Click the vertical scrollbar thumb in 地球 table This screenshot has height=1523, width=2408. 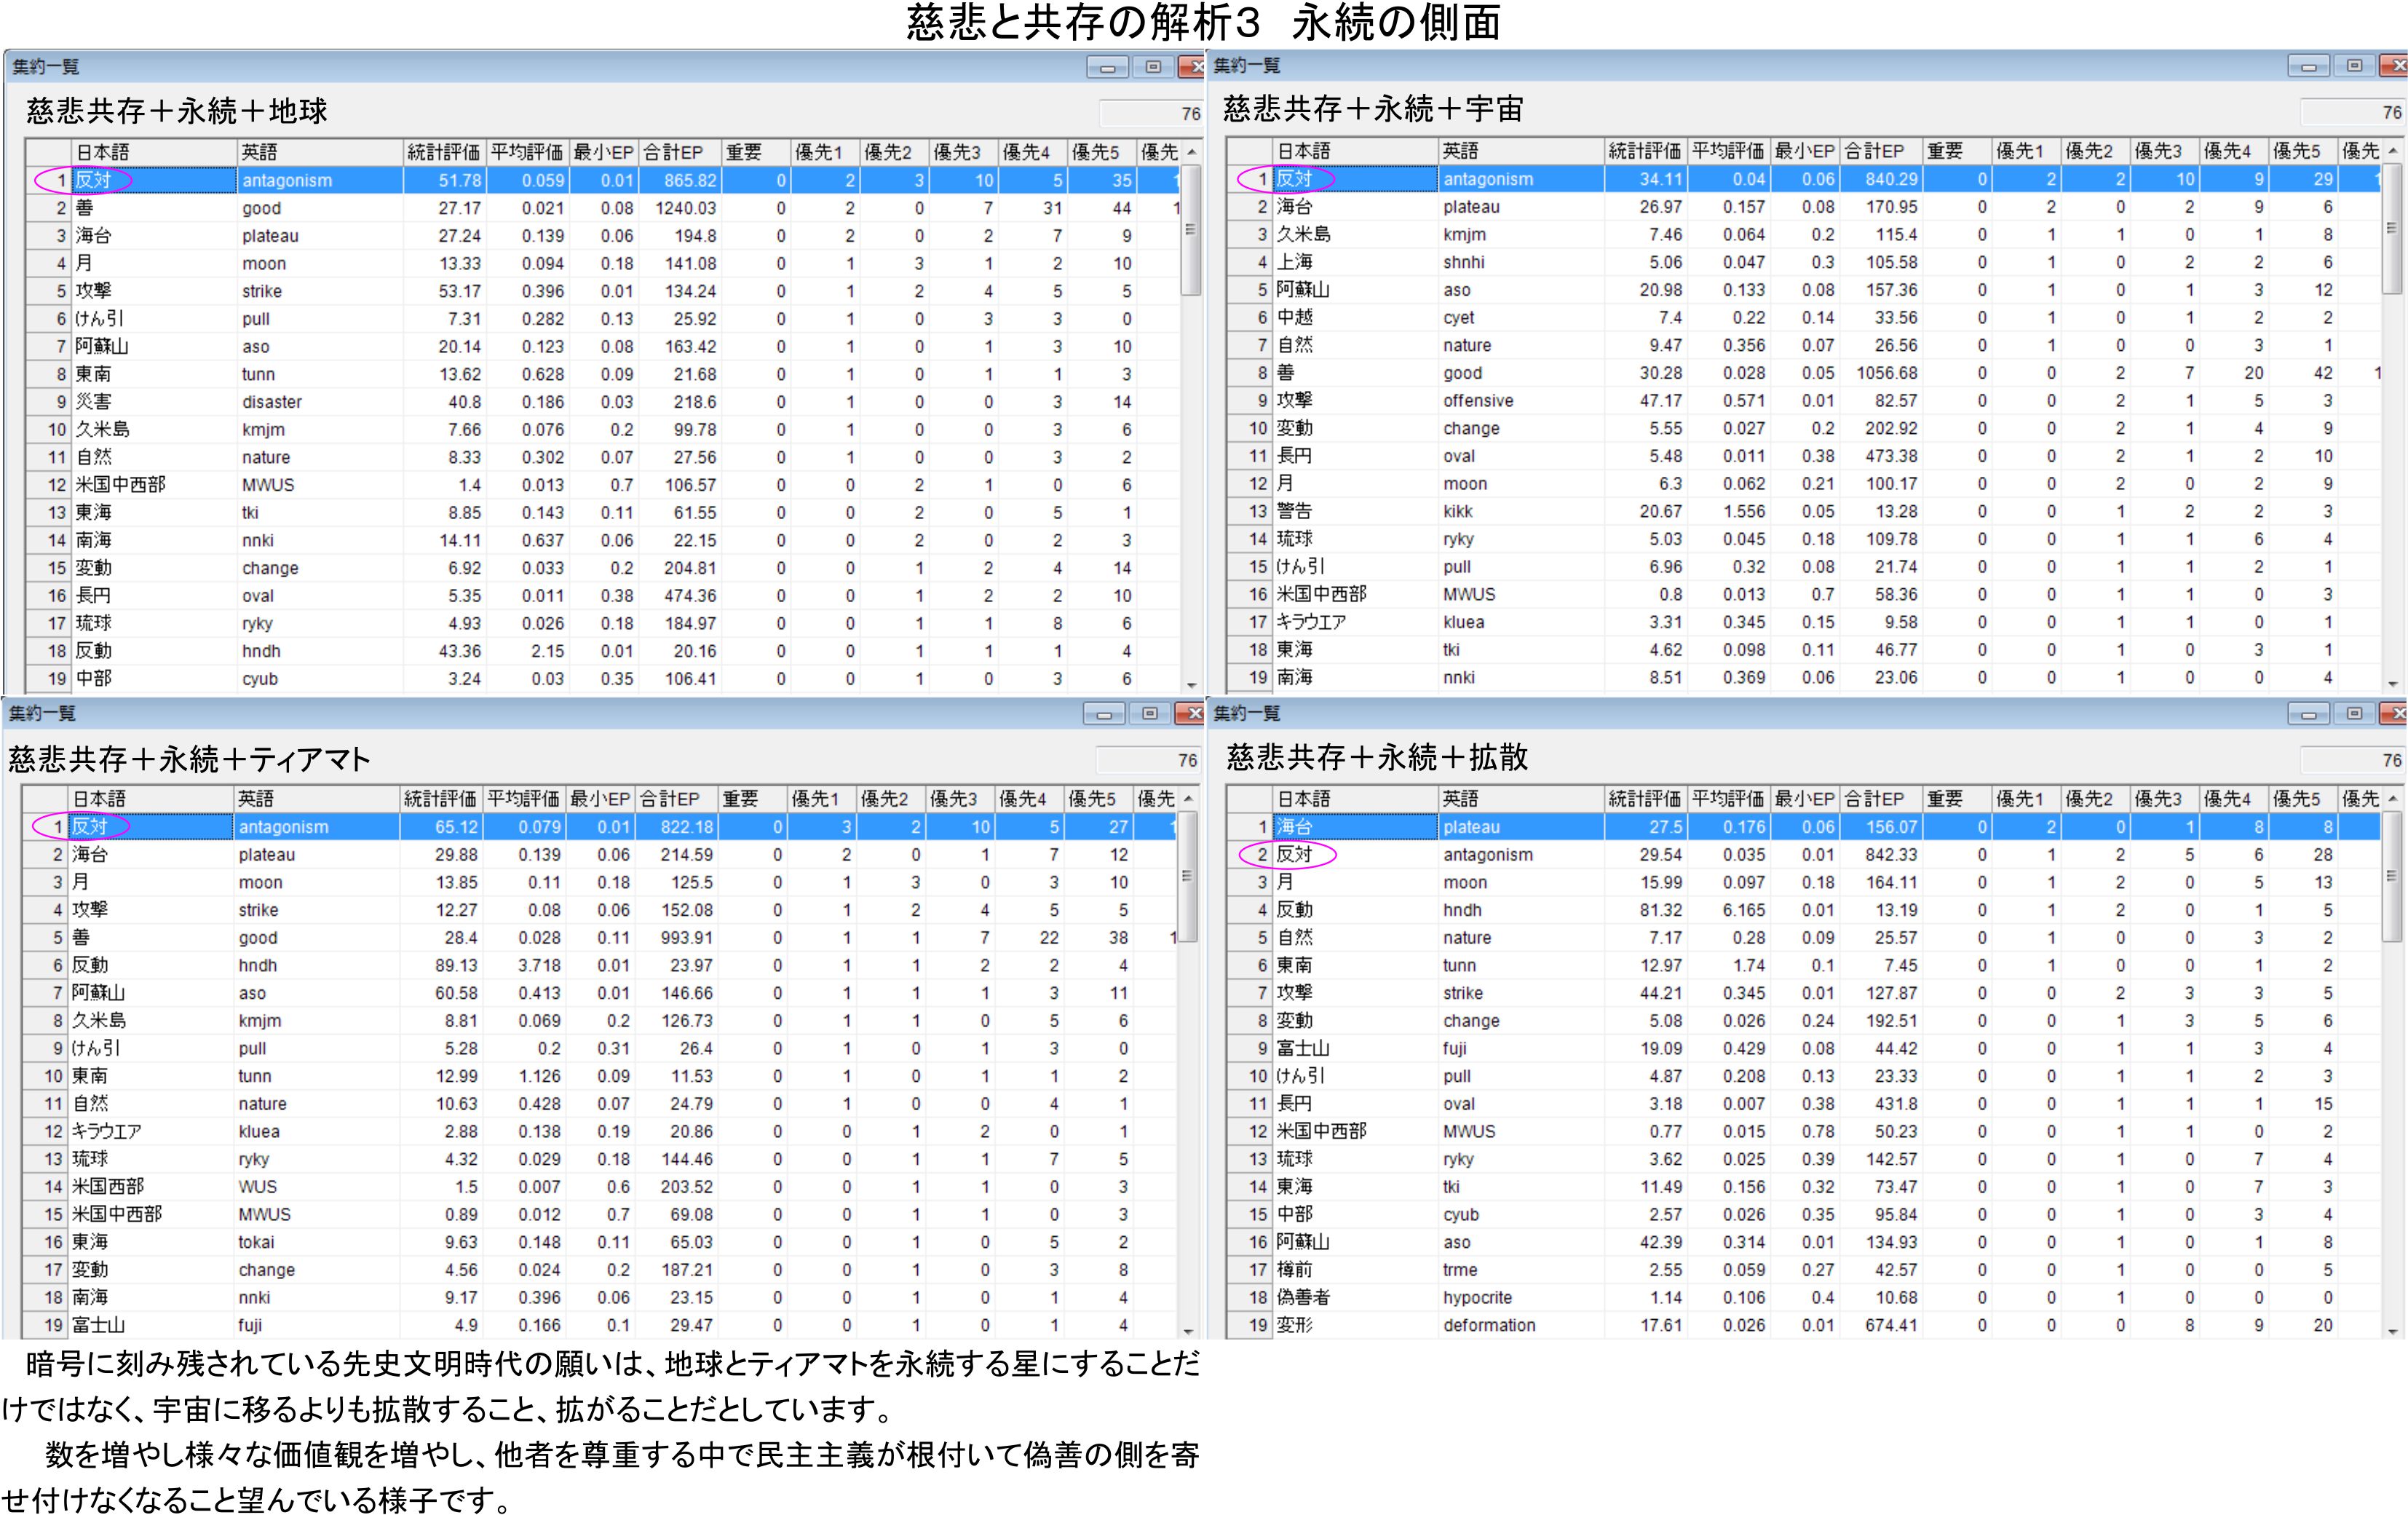pos(1190,230)
